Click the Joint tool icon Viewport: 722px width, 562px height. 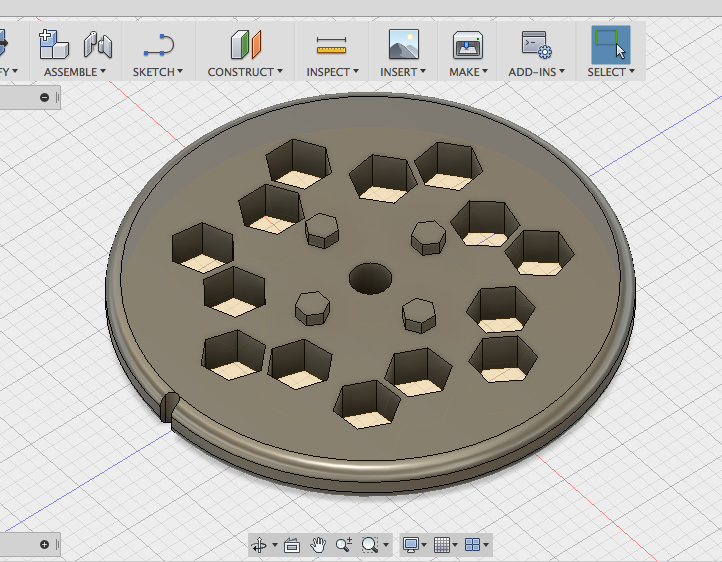[97, 45]
